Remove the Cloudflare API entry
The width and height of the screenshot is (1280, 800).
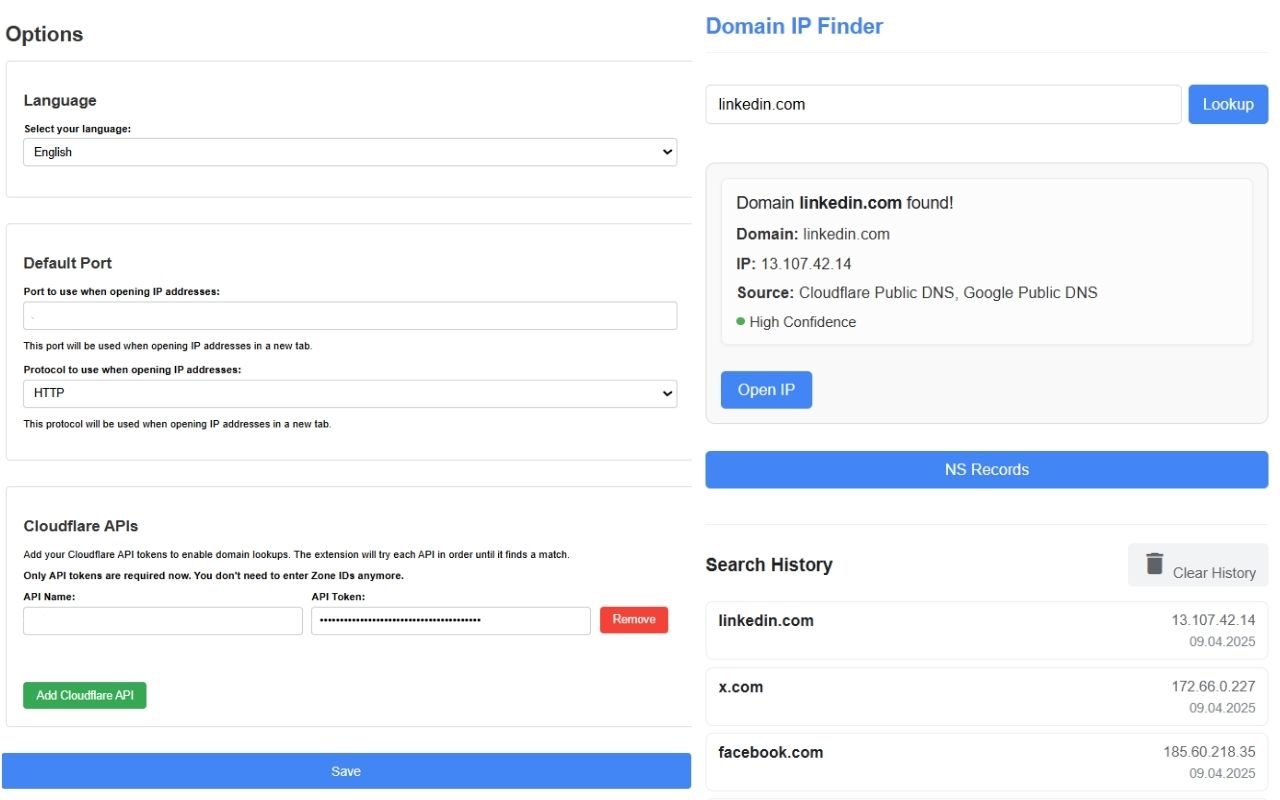tap(634, 620)
